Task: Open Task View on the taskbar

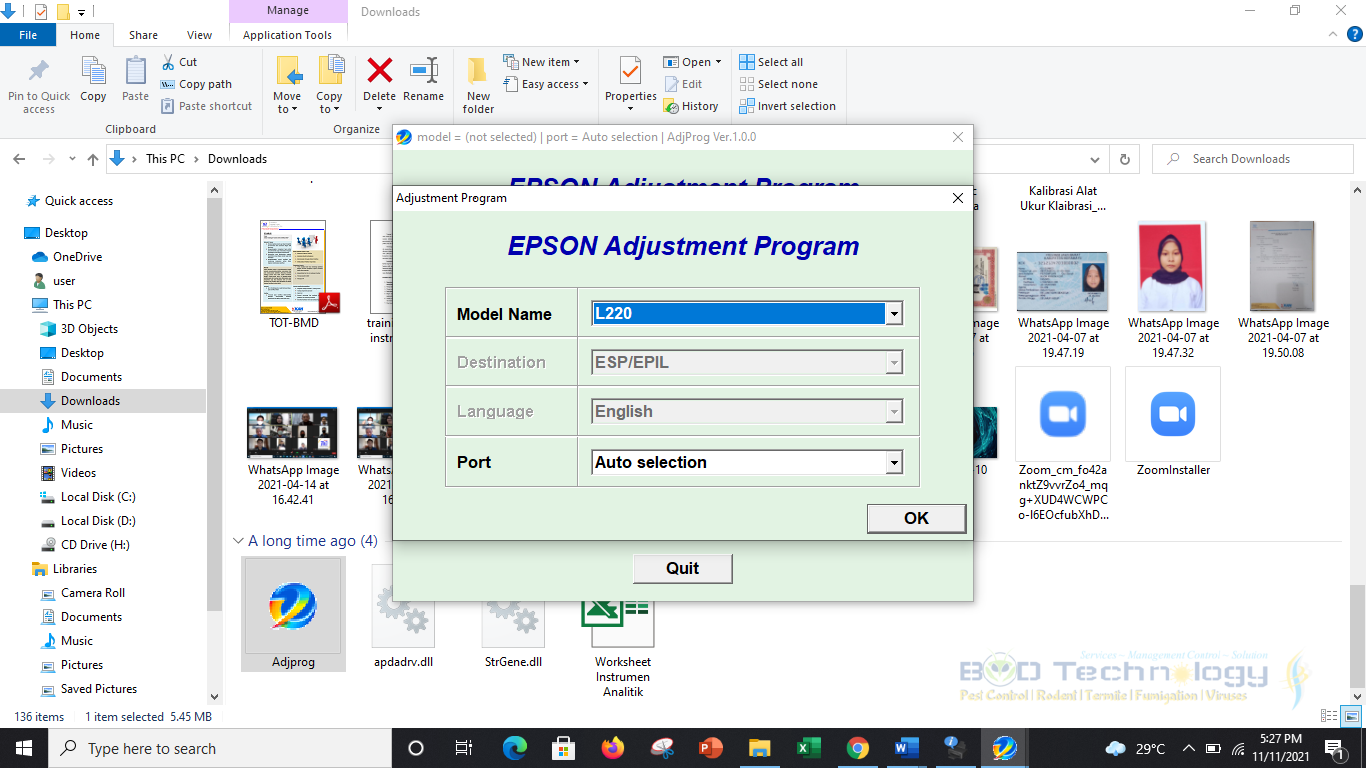Action: [464, 748]
